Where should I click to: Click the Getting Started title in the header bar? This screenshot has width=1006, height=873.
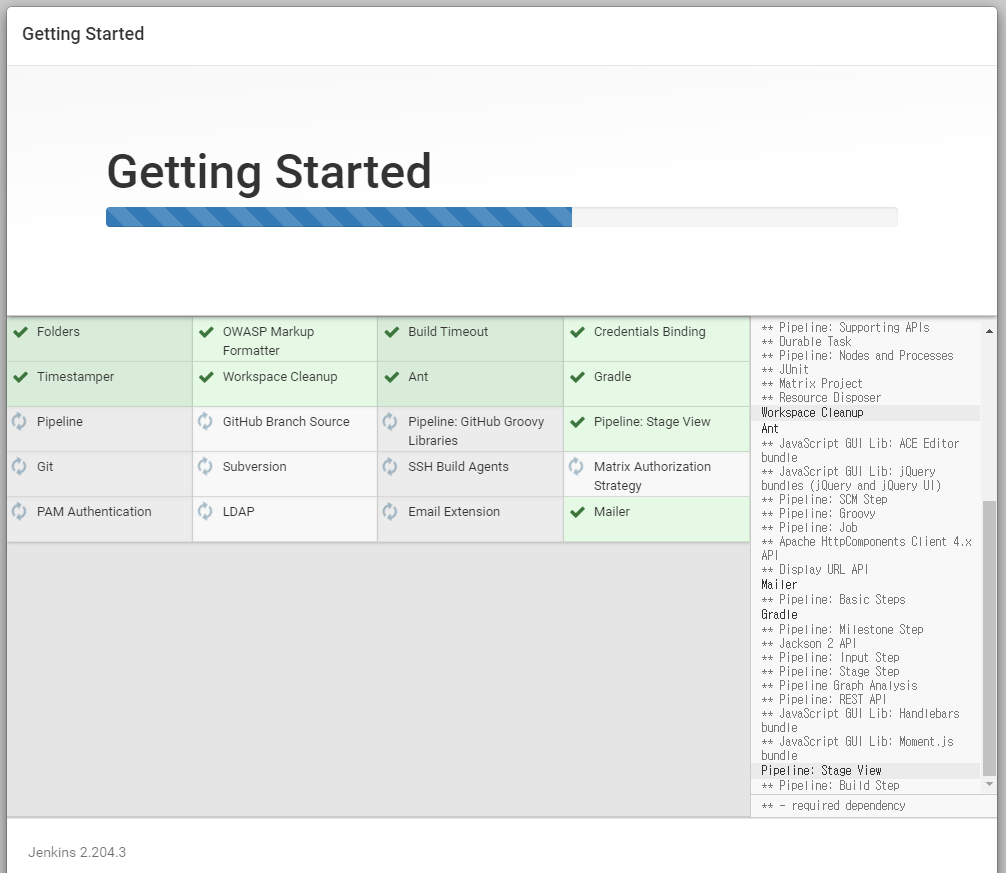coord(83,33)
